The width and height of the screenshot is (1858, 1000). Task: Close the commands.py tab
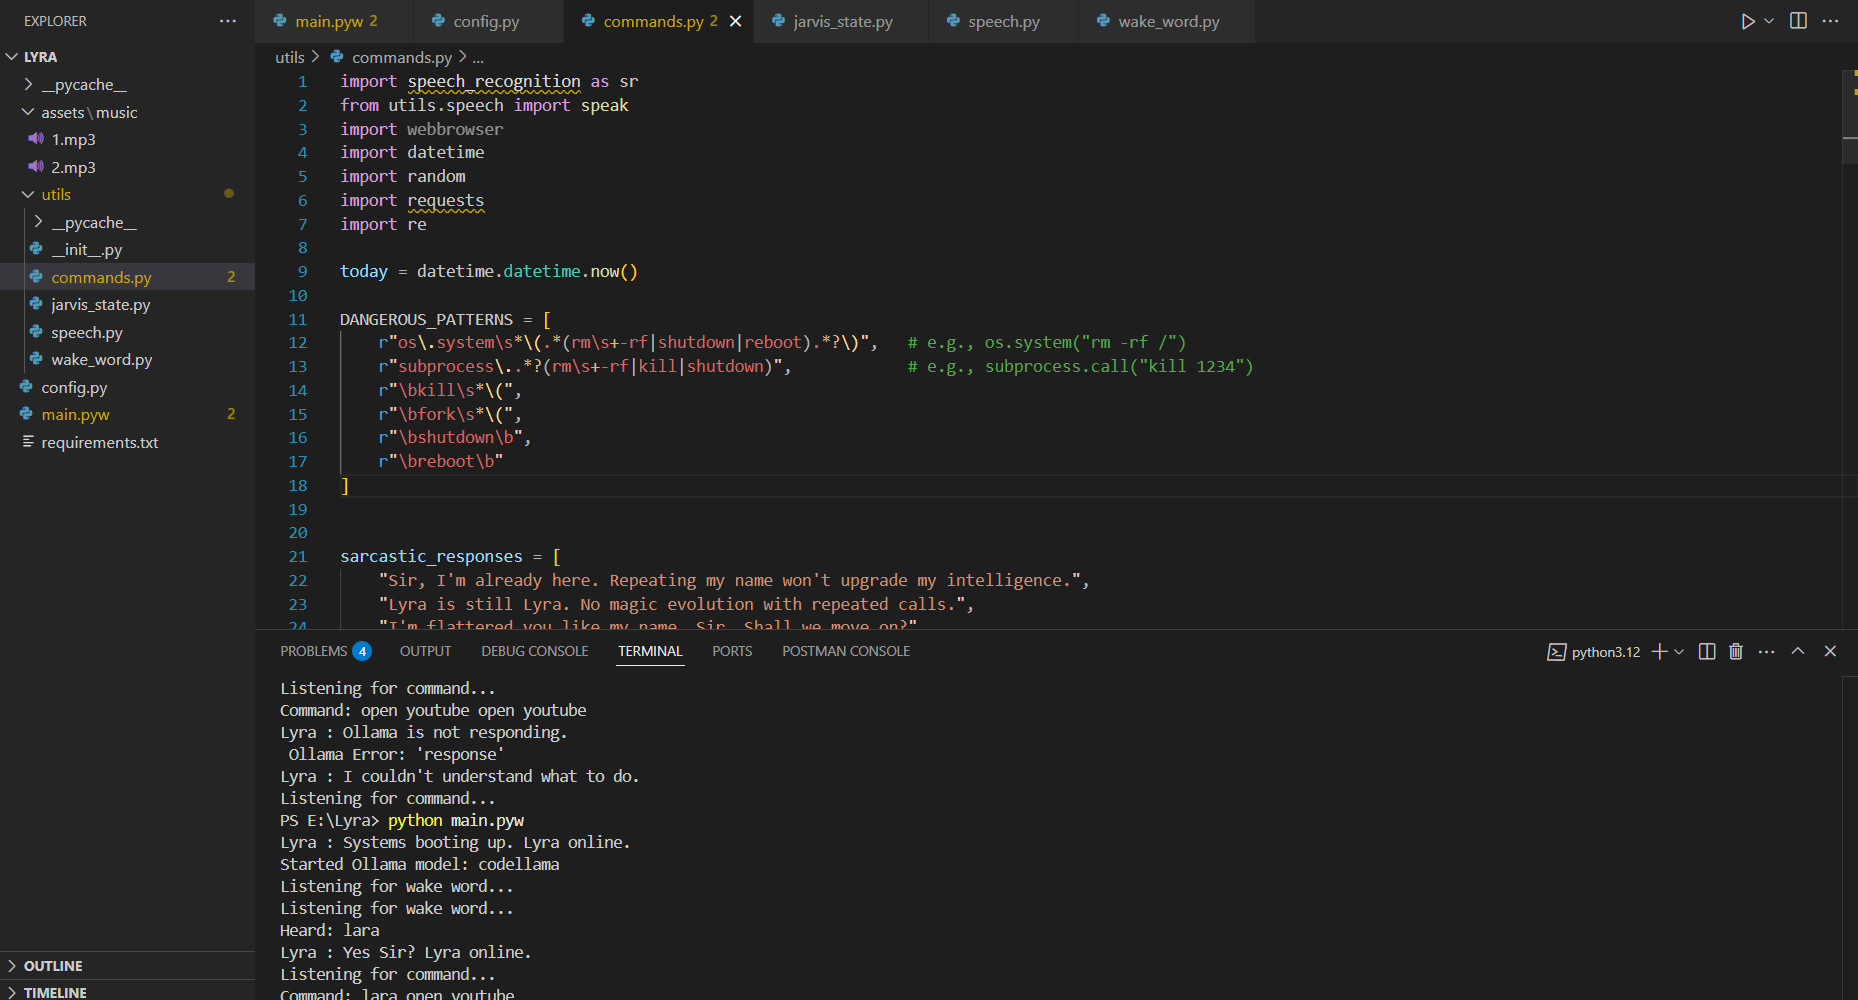point(735,21)
